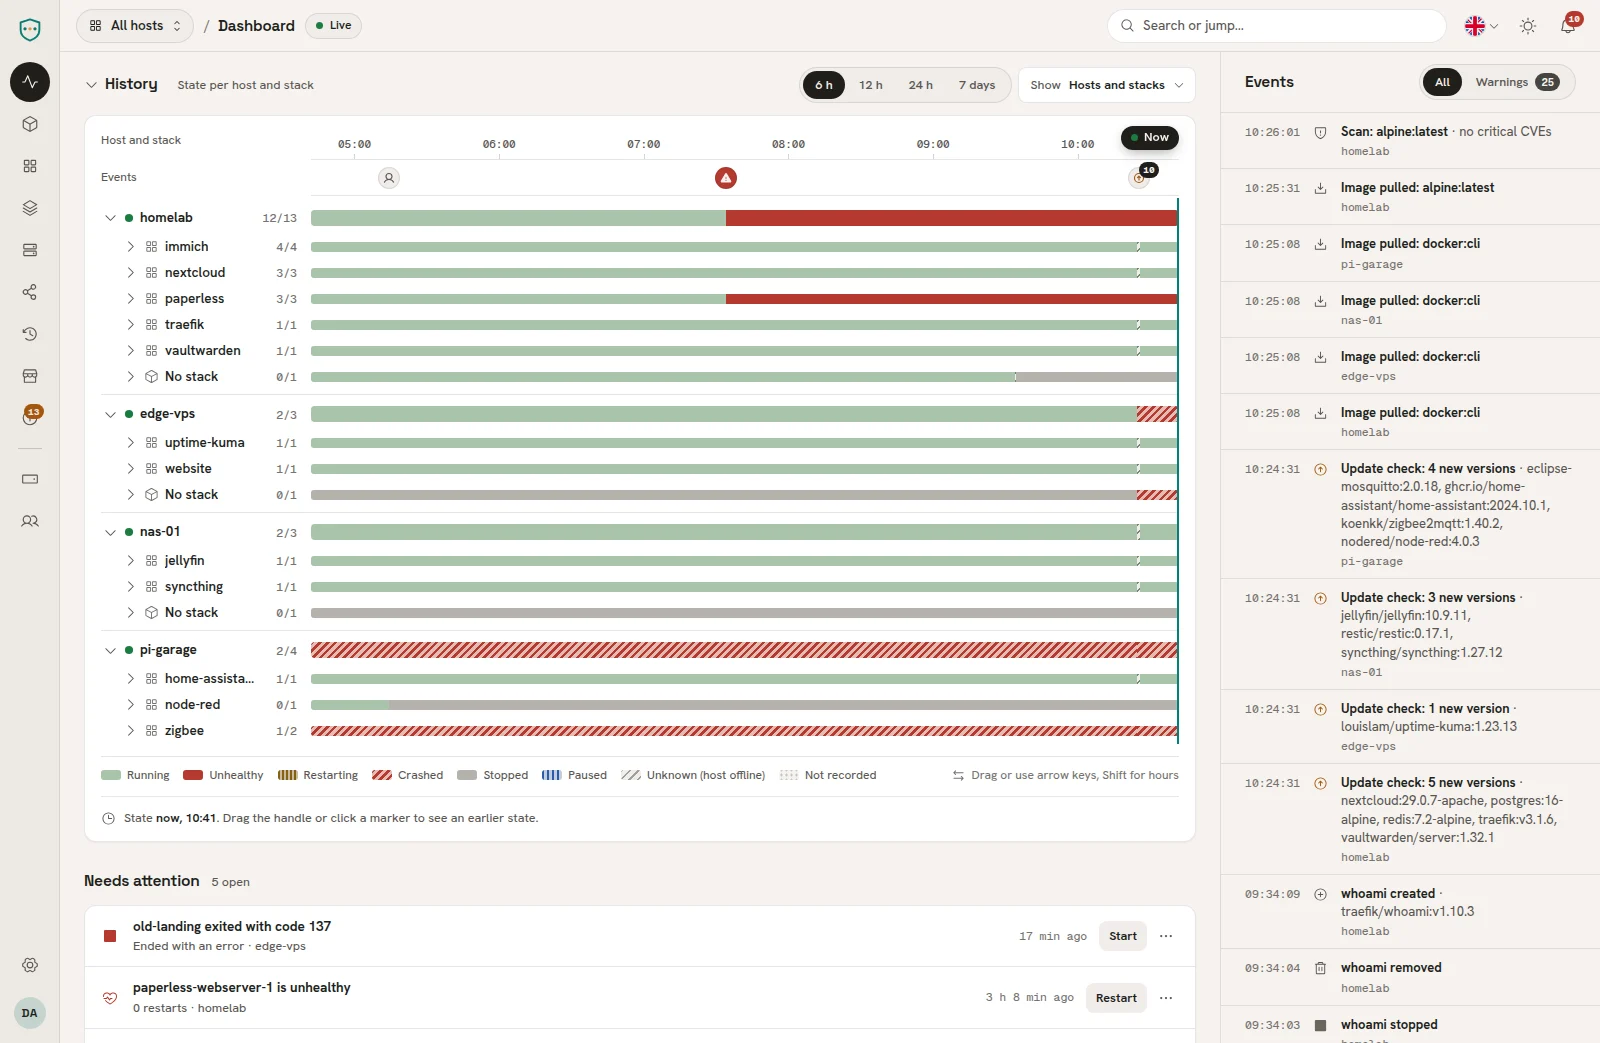This screenshot has width=1600, height=1043.
Task: Restart paperless-webserver-1
Action: click(1116, 998)
